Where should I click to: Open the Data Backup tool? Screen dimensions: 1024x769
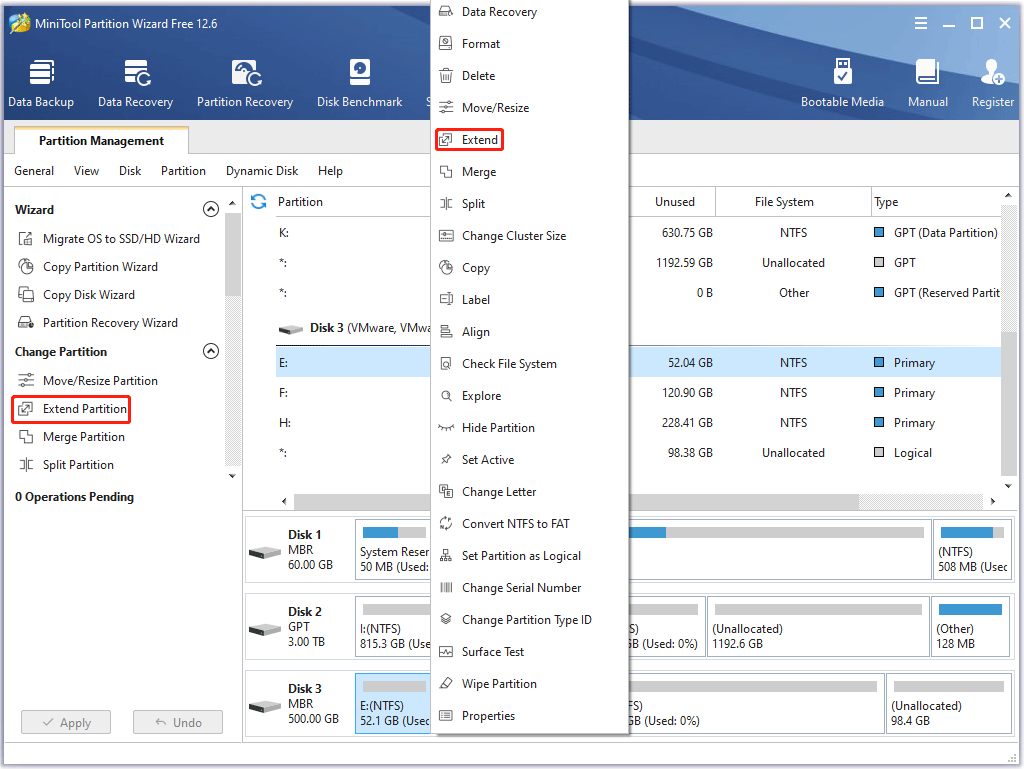pos(40,83)
